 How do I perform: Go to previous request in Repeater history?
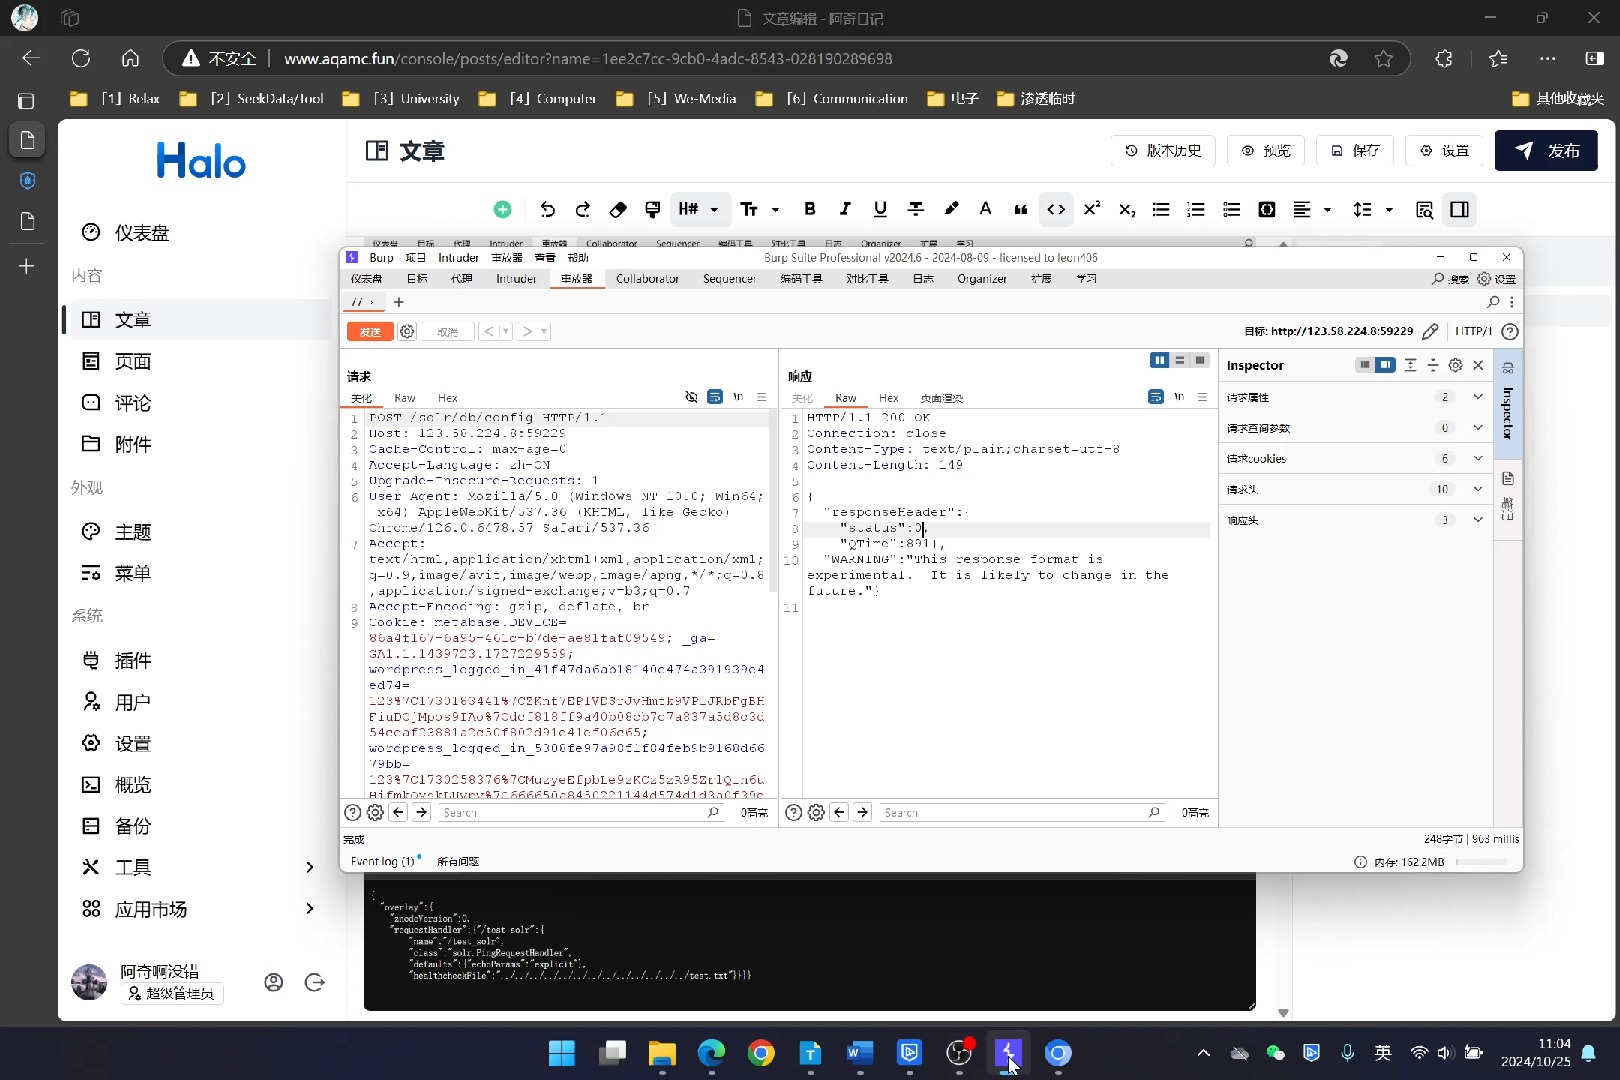click(488, 332)
